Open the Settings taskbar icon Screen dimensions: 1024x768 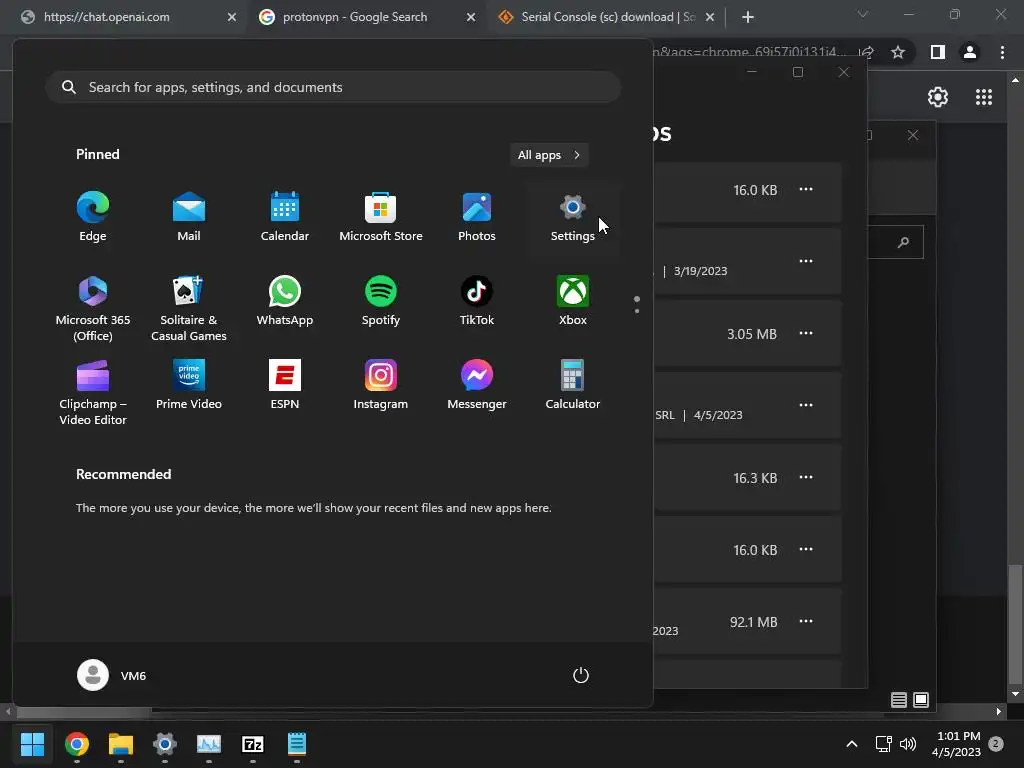(x=165, y=744)
